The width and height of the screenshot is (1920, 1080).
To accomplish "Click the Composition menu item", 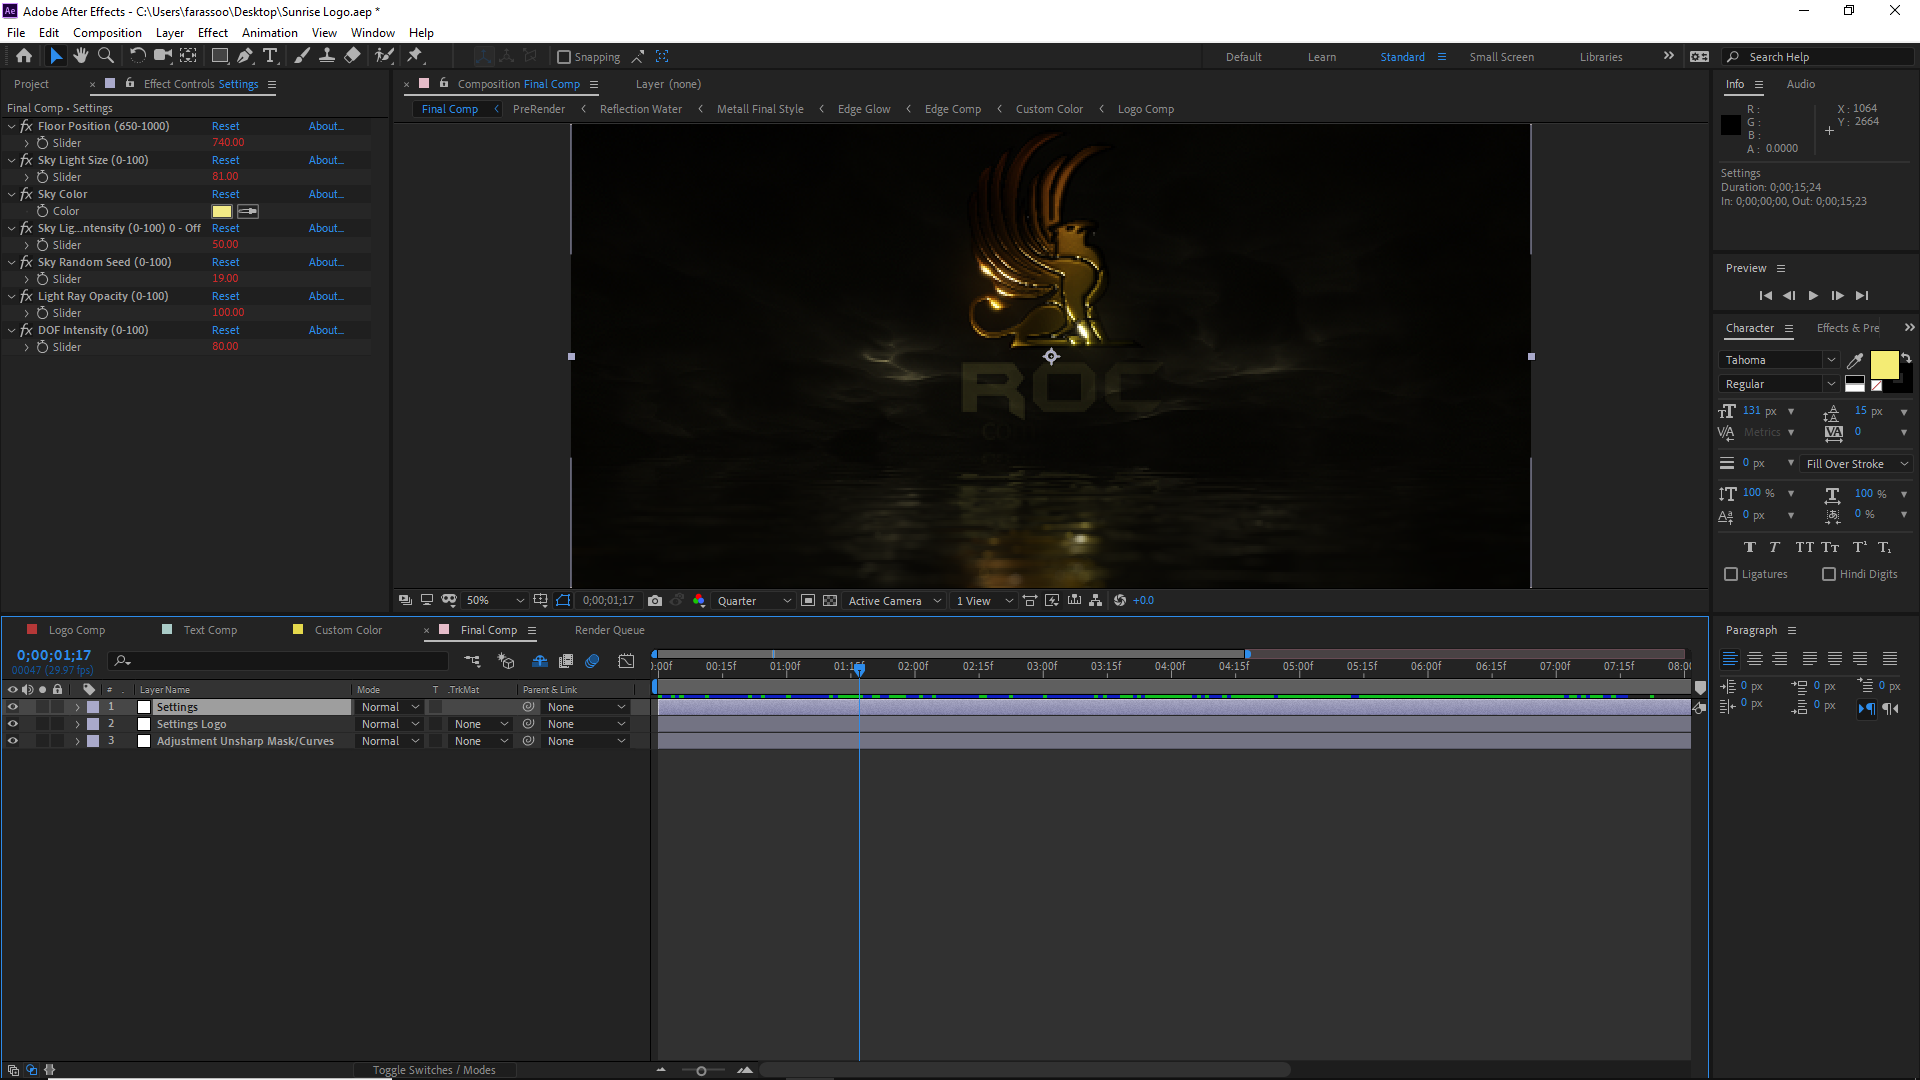I will click(105, 32).
